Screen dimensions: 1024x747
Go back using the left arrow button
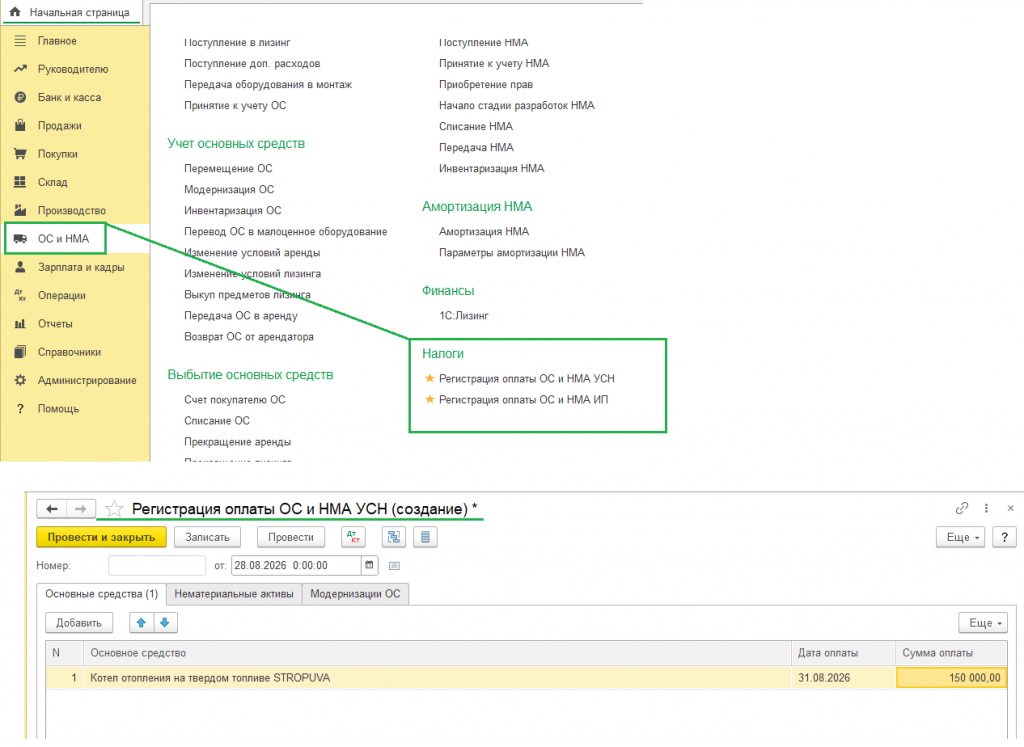52,509
